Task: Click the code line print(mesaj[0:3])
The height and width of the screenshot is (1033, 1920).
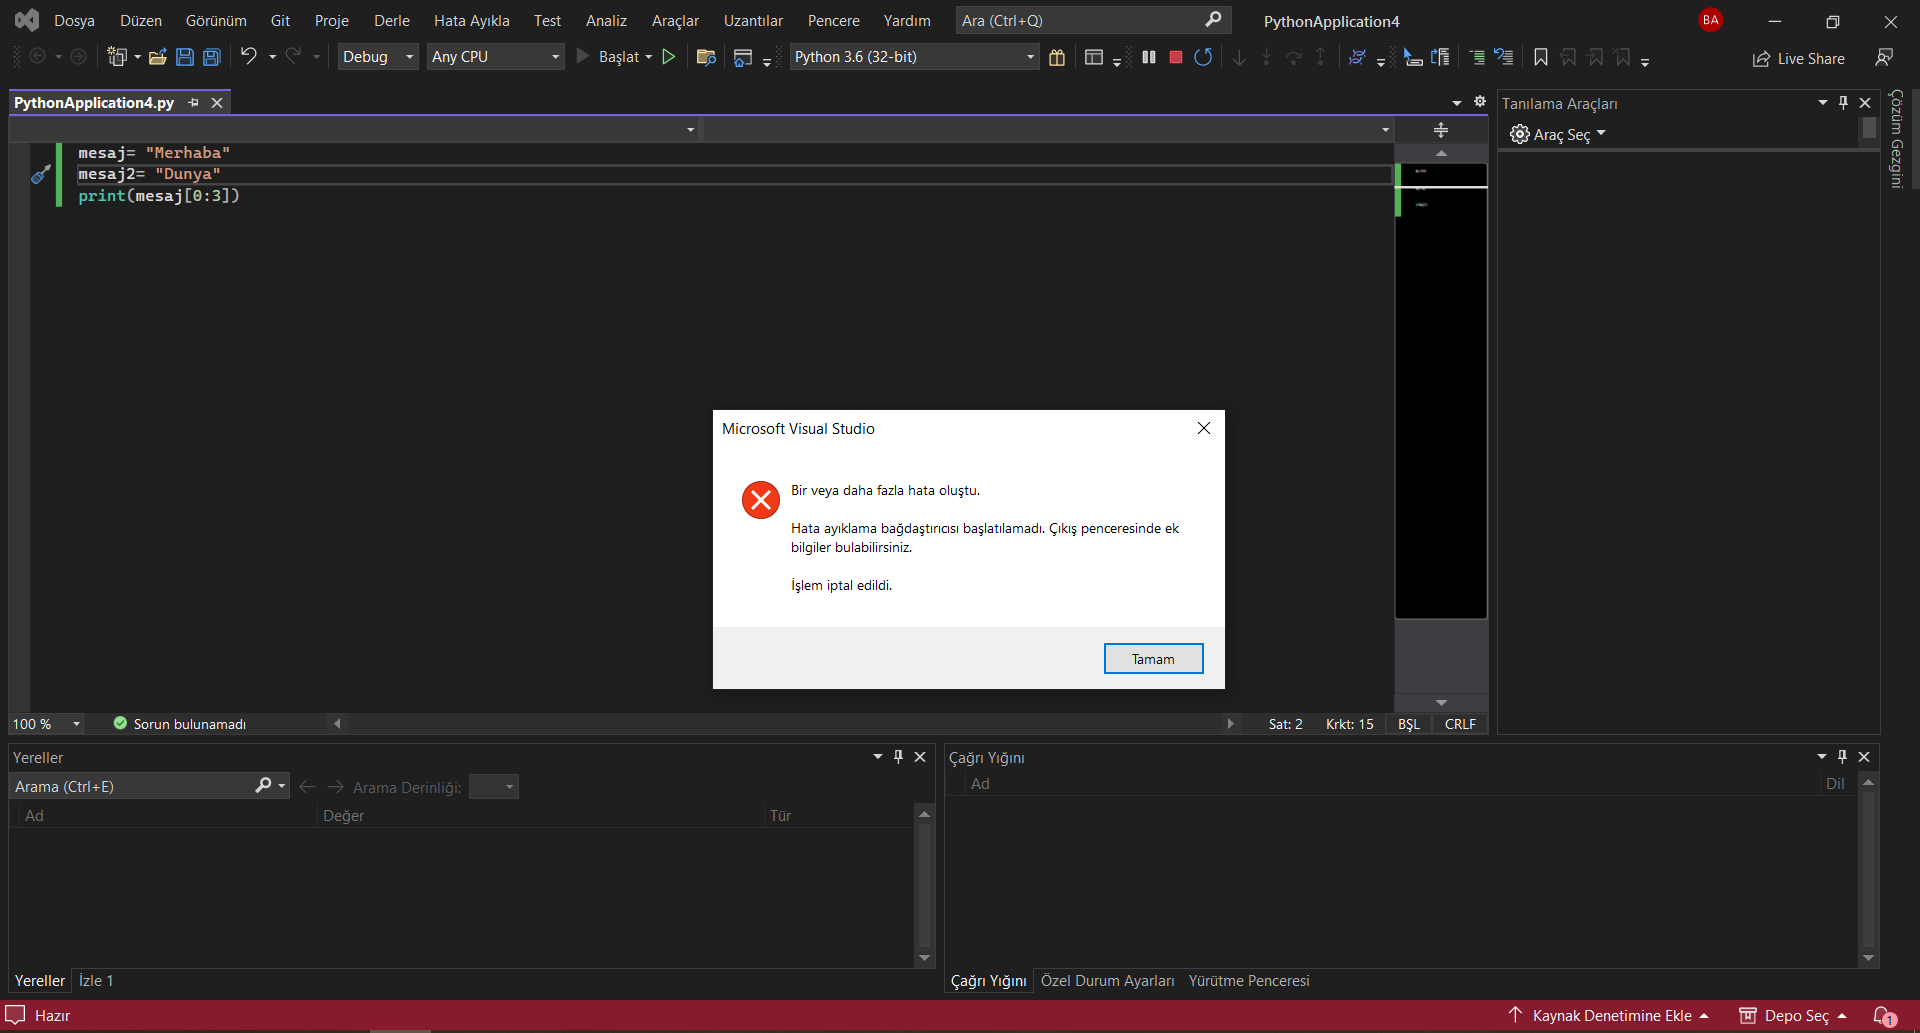Action: click(x=159, y=196)
